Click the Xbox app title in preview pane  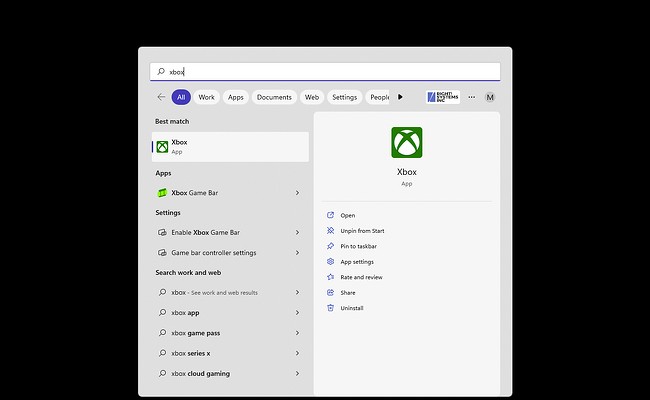(x=407, y=172)
